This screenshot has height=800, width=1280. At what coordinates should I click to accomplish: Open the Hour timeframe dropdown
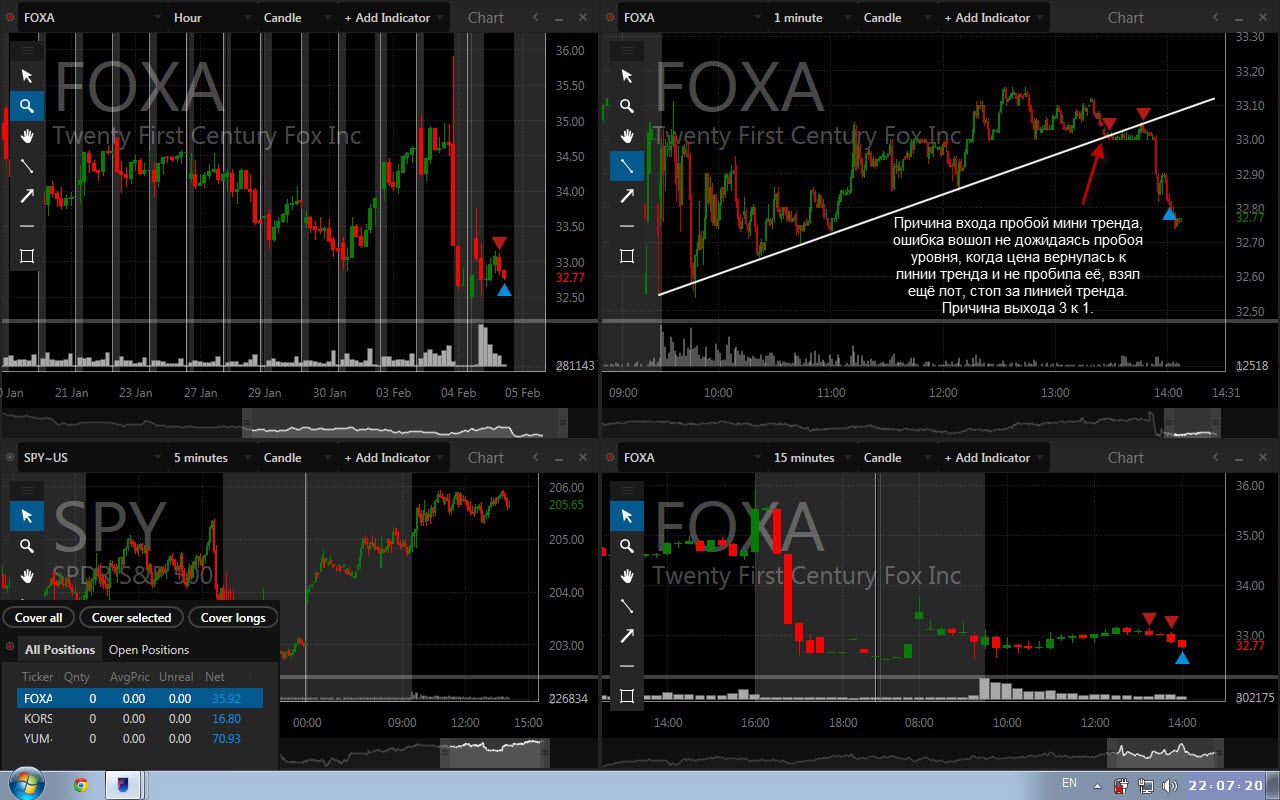(207, 18)
